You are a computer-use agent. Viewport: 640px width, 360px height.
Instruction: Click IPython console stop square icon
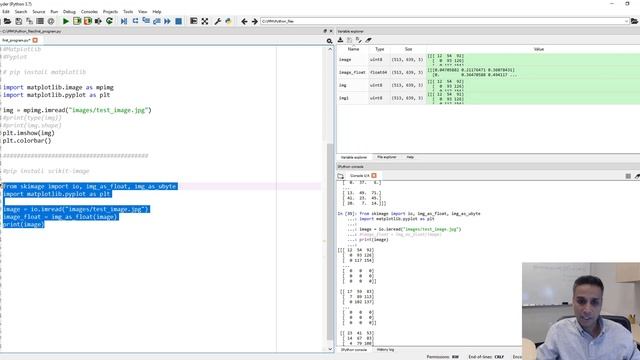coord(628,176)
